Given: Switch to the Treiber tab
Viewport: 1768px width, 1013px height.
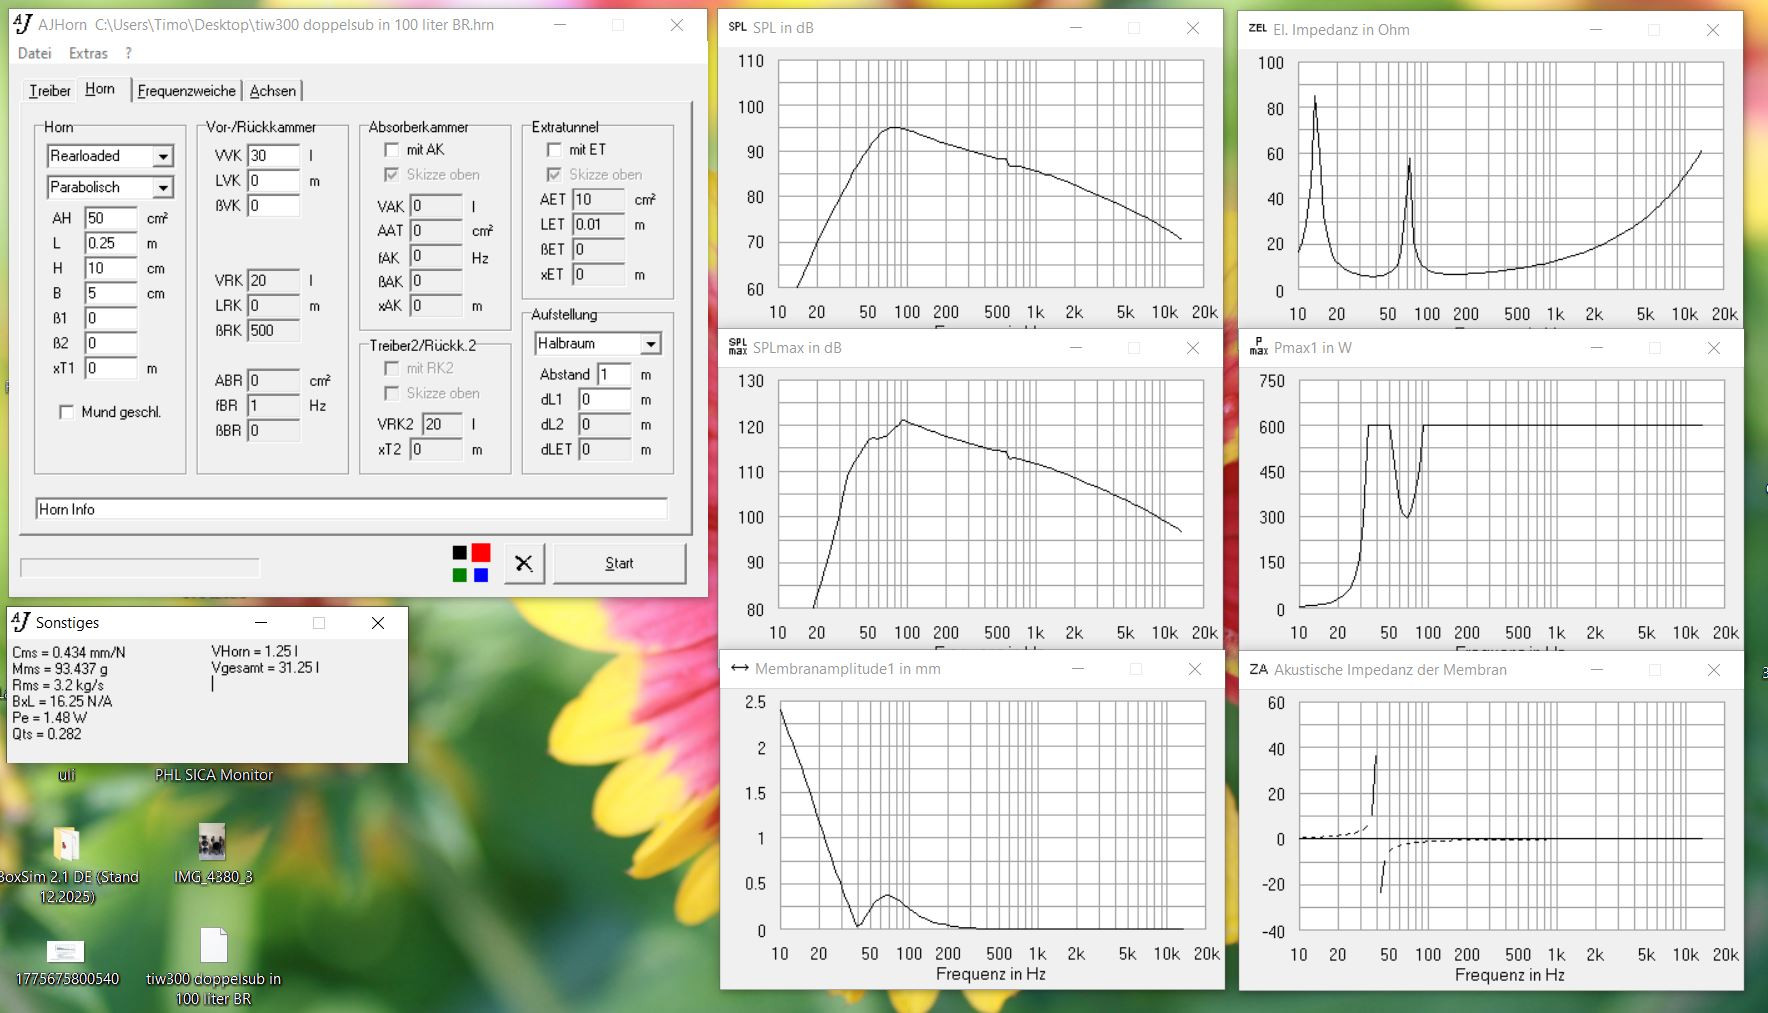Looking at the screenshot, I should pos(49,91).
